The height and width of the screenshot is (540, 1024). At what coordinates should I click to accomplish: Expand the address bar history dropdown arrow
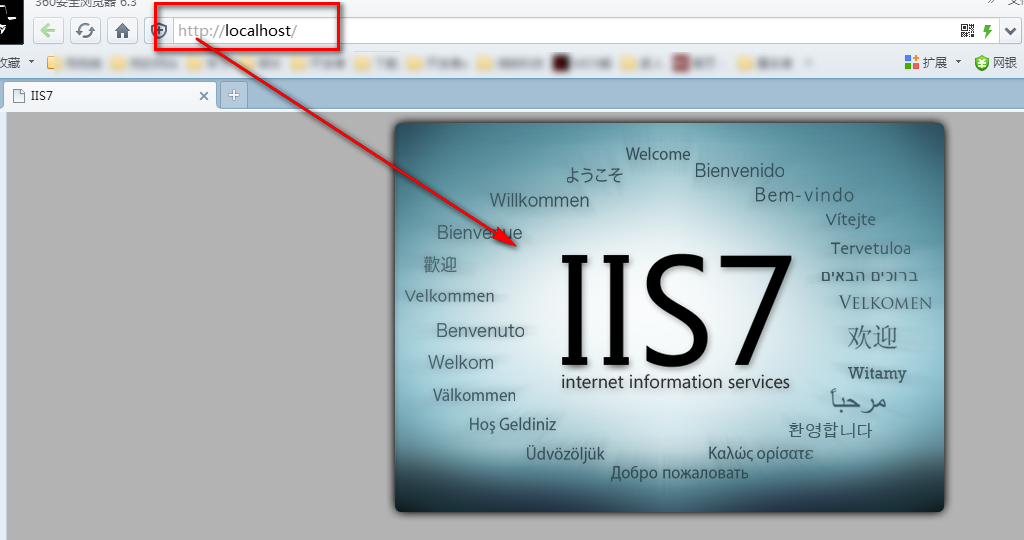tap(1010, 31)
